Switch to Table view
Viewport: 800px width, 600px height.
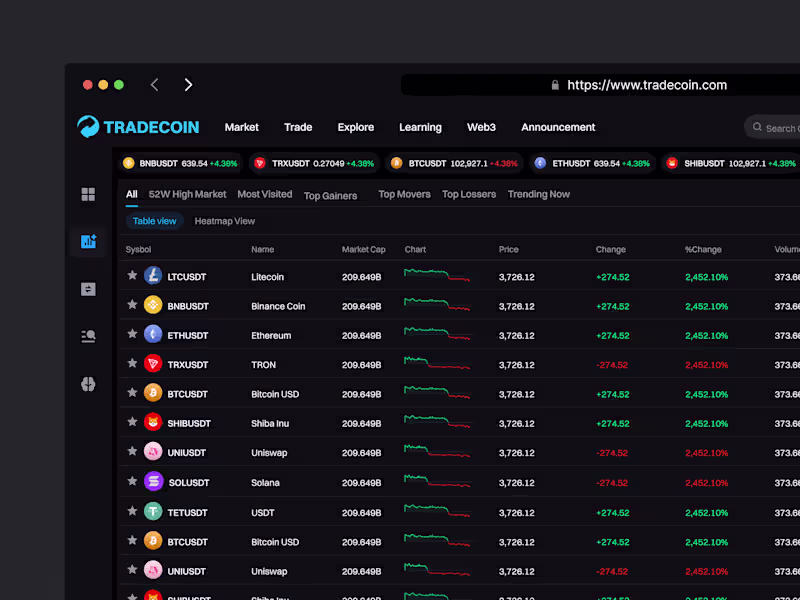(x=155, y=221)
